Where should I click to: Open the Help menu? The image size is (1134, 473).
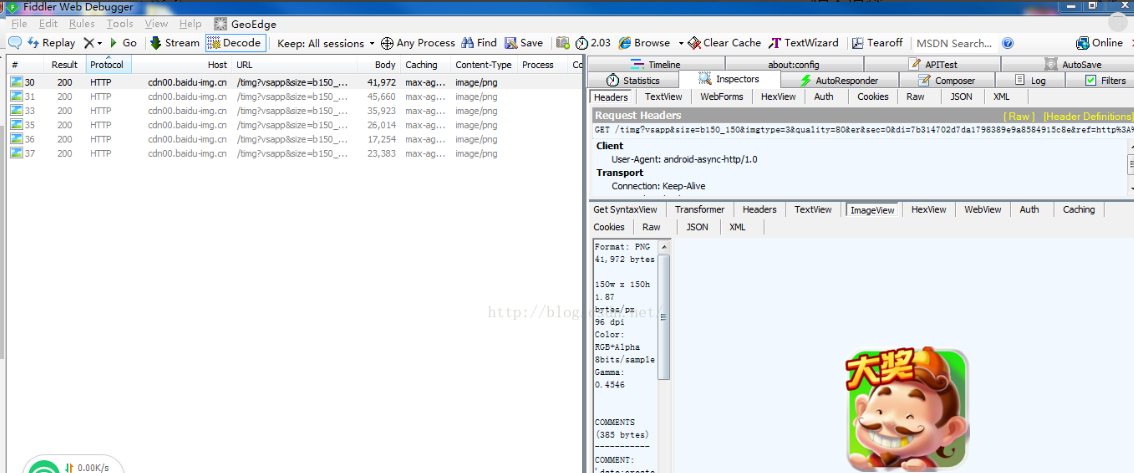coord(190,24)
